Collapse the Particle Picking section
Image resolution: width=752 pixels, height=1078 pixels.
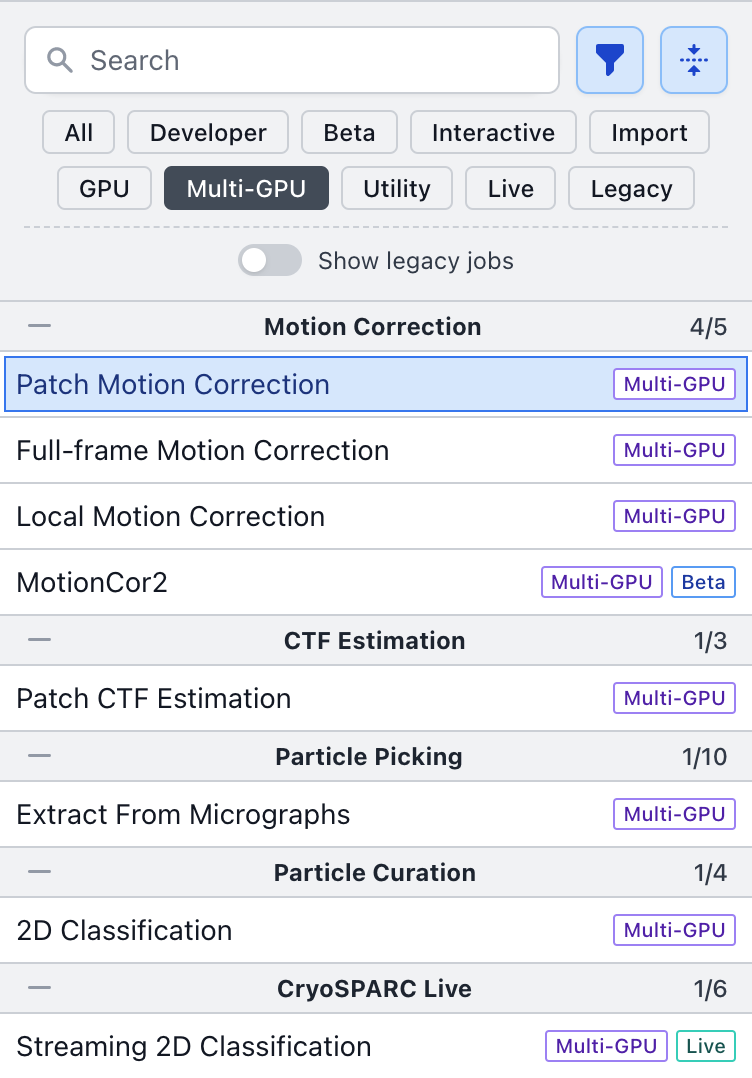pos(40,756)
